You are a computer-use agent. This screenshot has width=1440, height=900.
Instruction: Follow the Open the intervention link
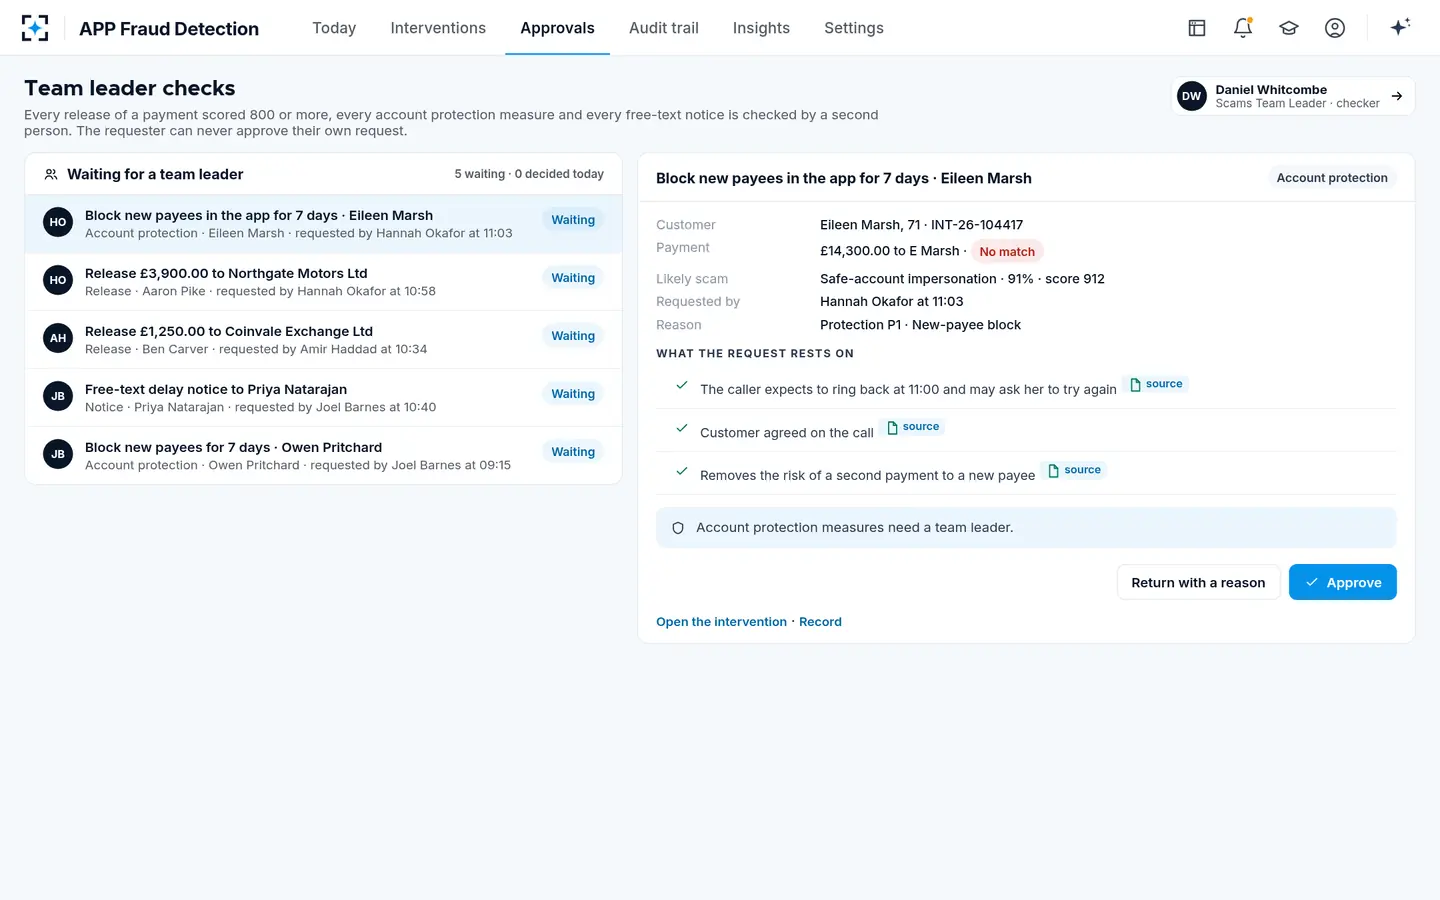tap(721, 622)
